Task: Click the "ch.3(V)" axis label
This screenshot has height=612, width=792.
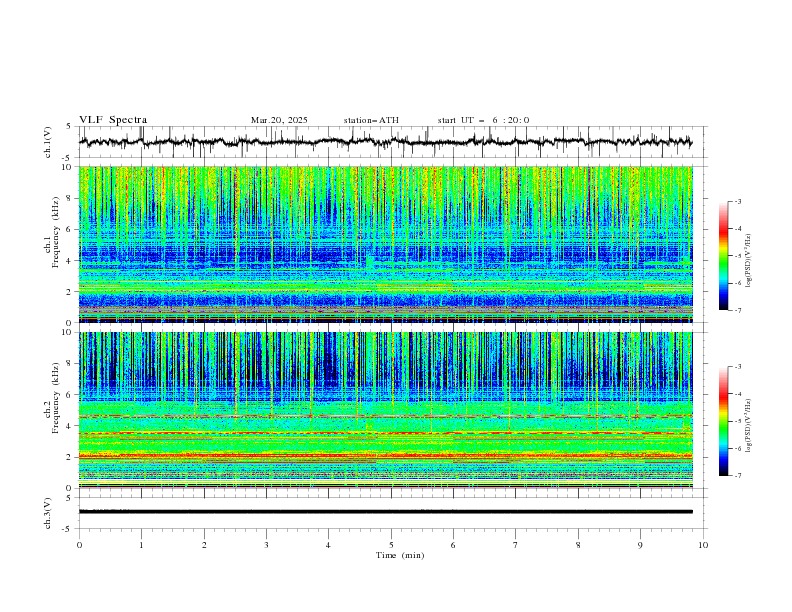Action: [48, 513]
